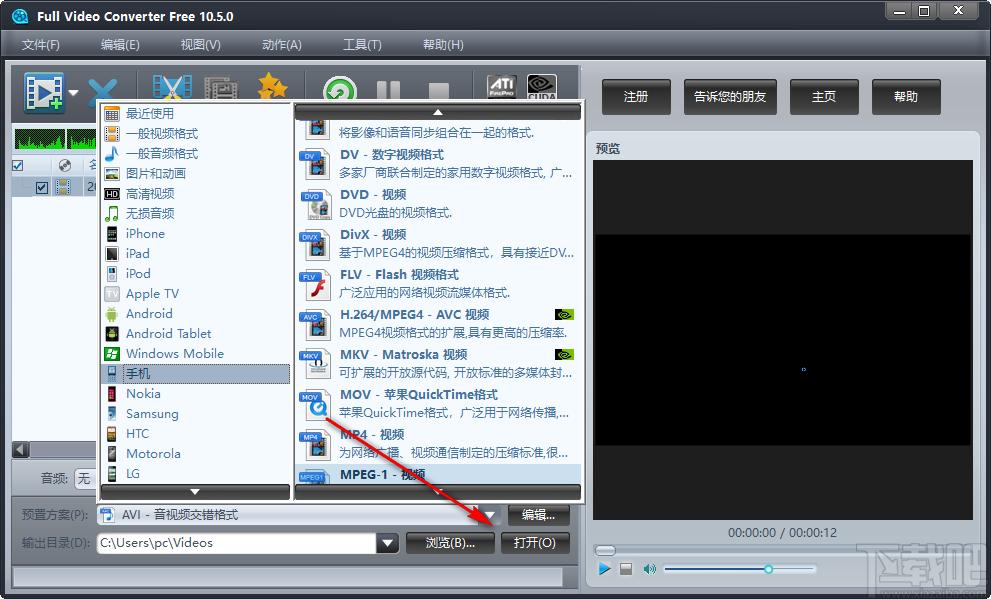Click the 告诉您的朋友 button
This screenshot has height=599, width=991.
click(730, 97)
